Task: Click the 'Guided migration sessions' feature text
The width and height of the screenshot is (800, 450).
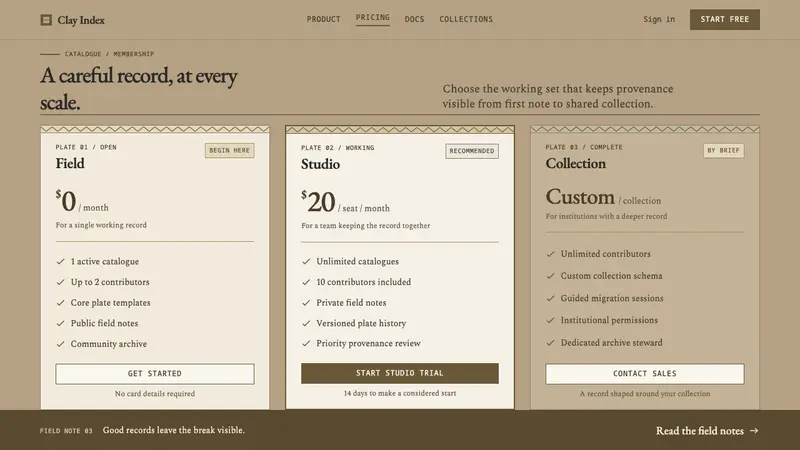Action: click(612, 298)
